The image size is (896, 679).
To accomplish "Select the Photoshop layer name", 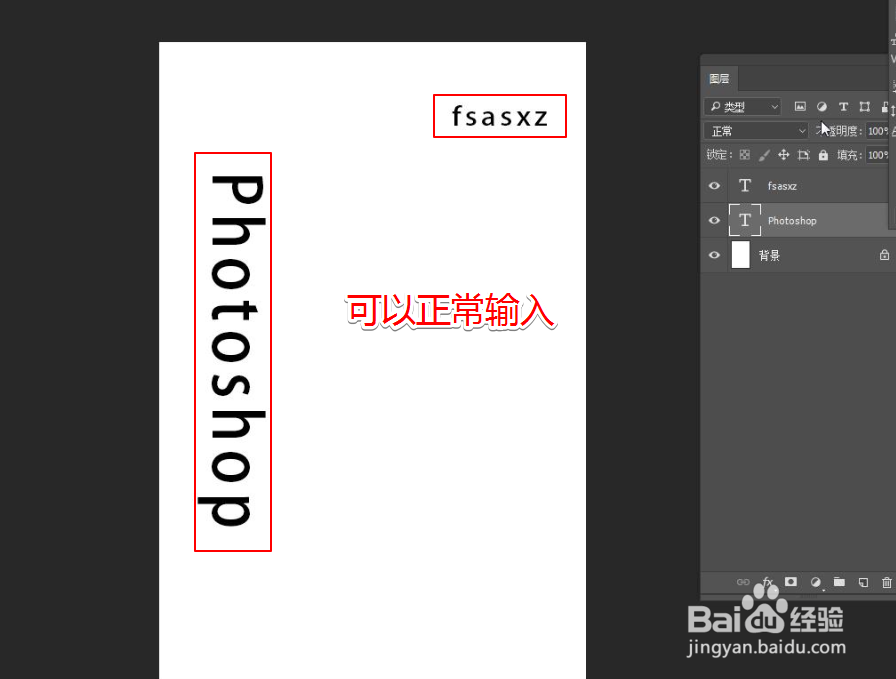I will pyautogui.click(x=792, y=221).
